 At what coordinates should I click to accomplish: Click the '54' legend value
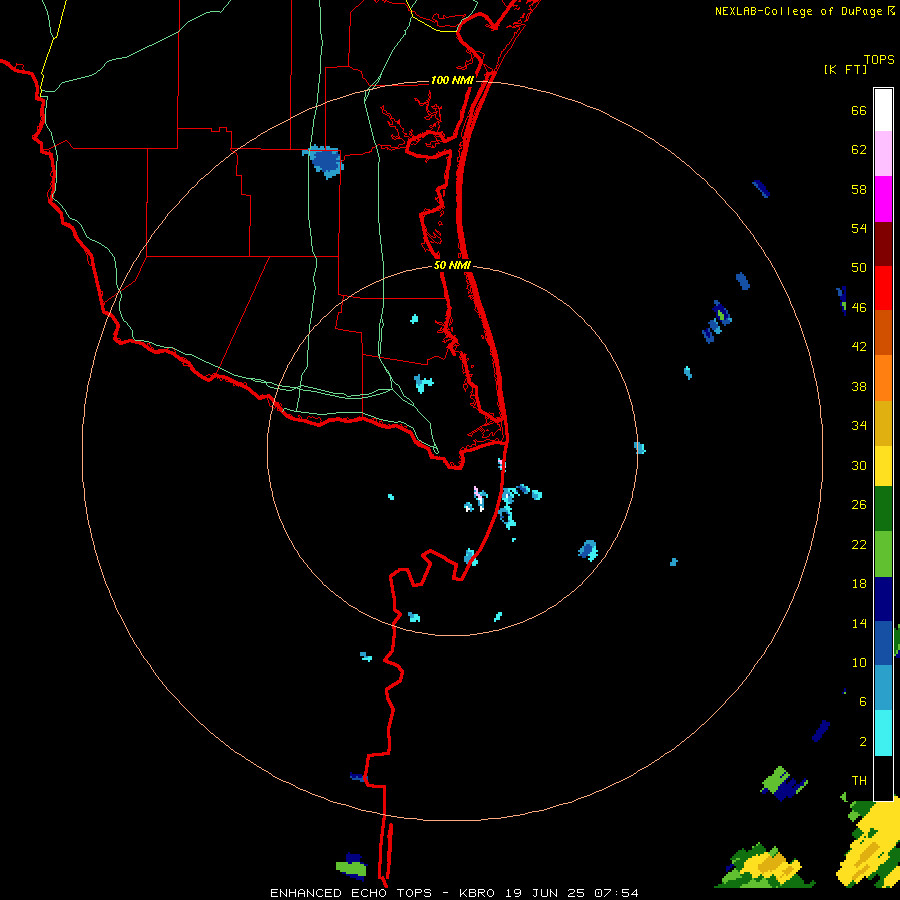click(x=859, y=228)
